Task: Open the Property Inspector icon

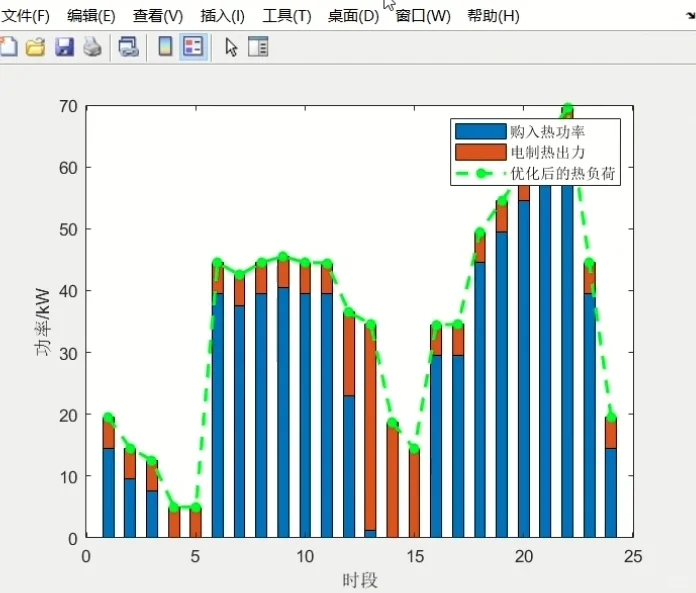Action: (258, 47)
